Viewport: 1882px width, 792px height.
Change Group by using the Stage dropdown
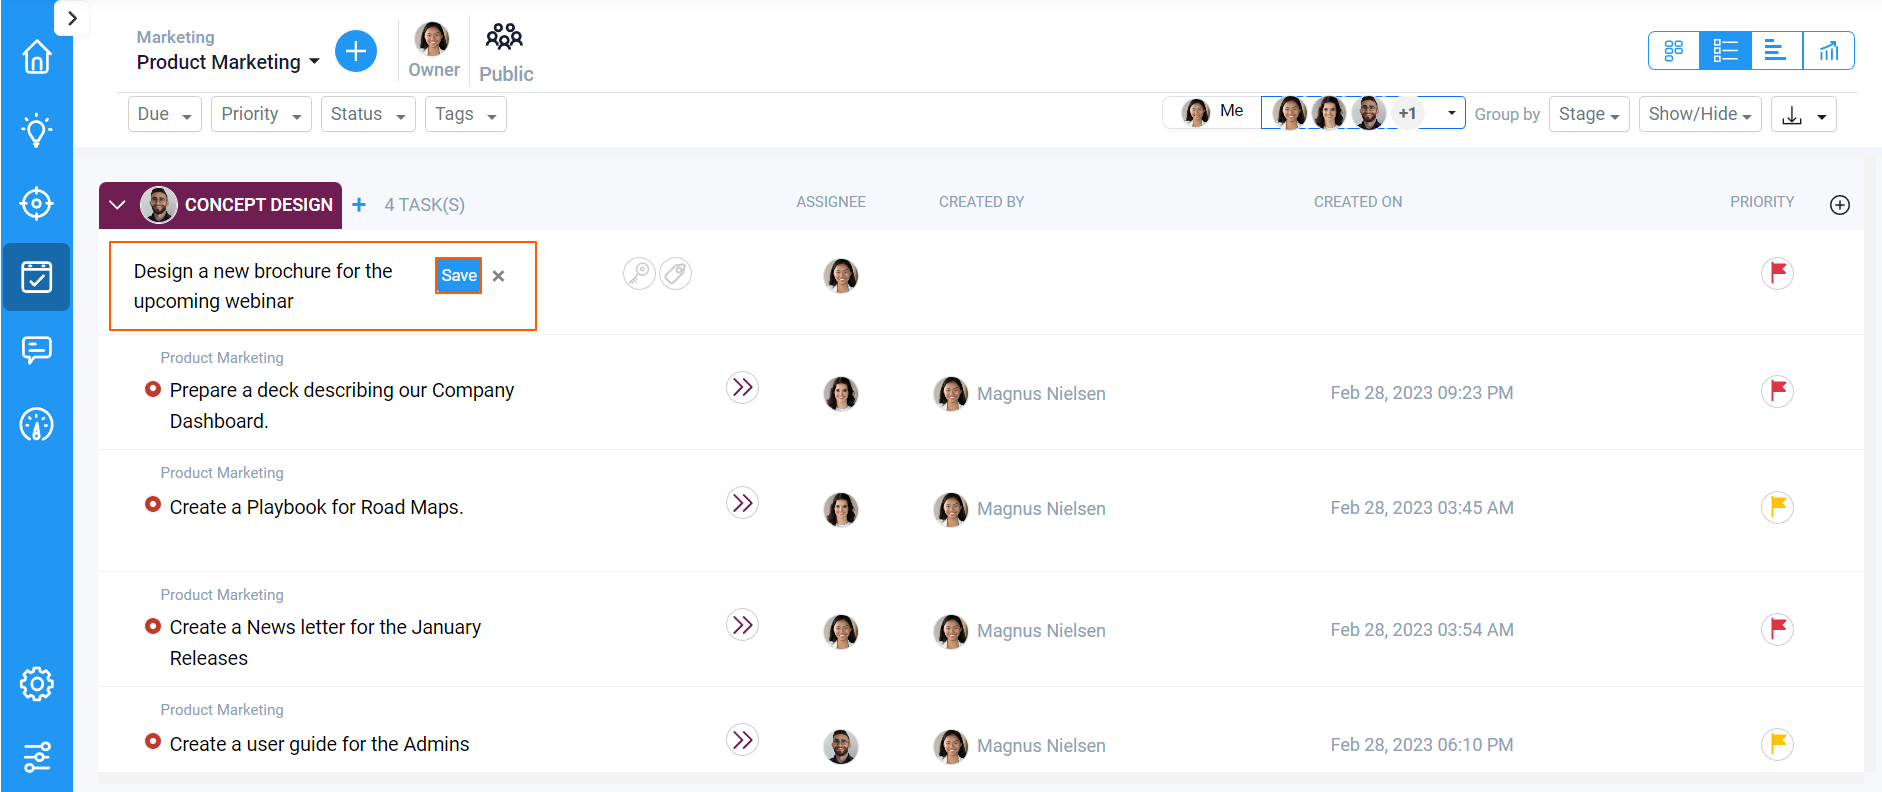1589,114
